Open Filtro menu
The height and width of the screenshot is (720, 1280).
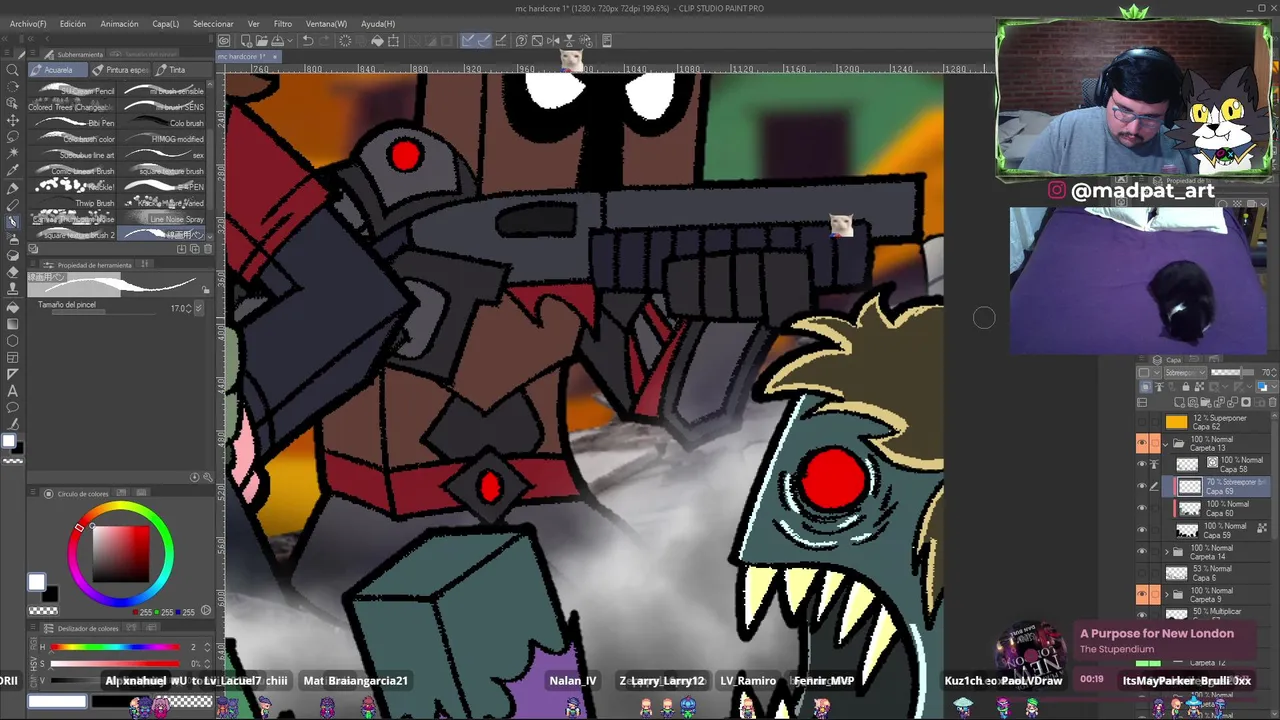283,23
